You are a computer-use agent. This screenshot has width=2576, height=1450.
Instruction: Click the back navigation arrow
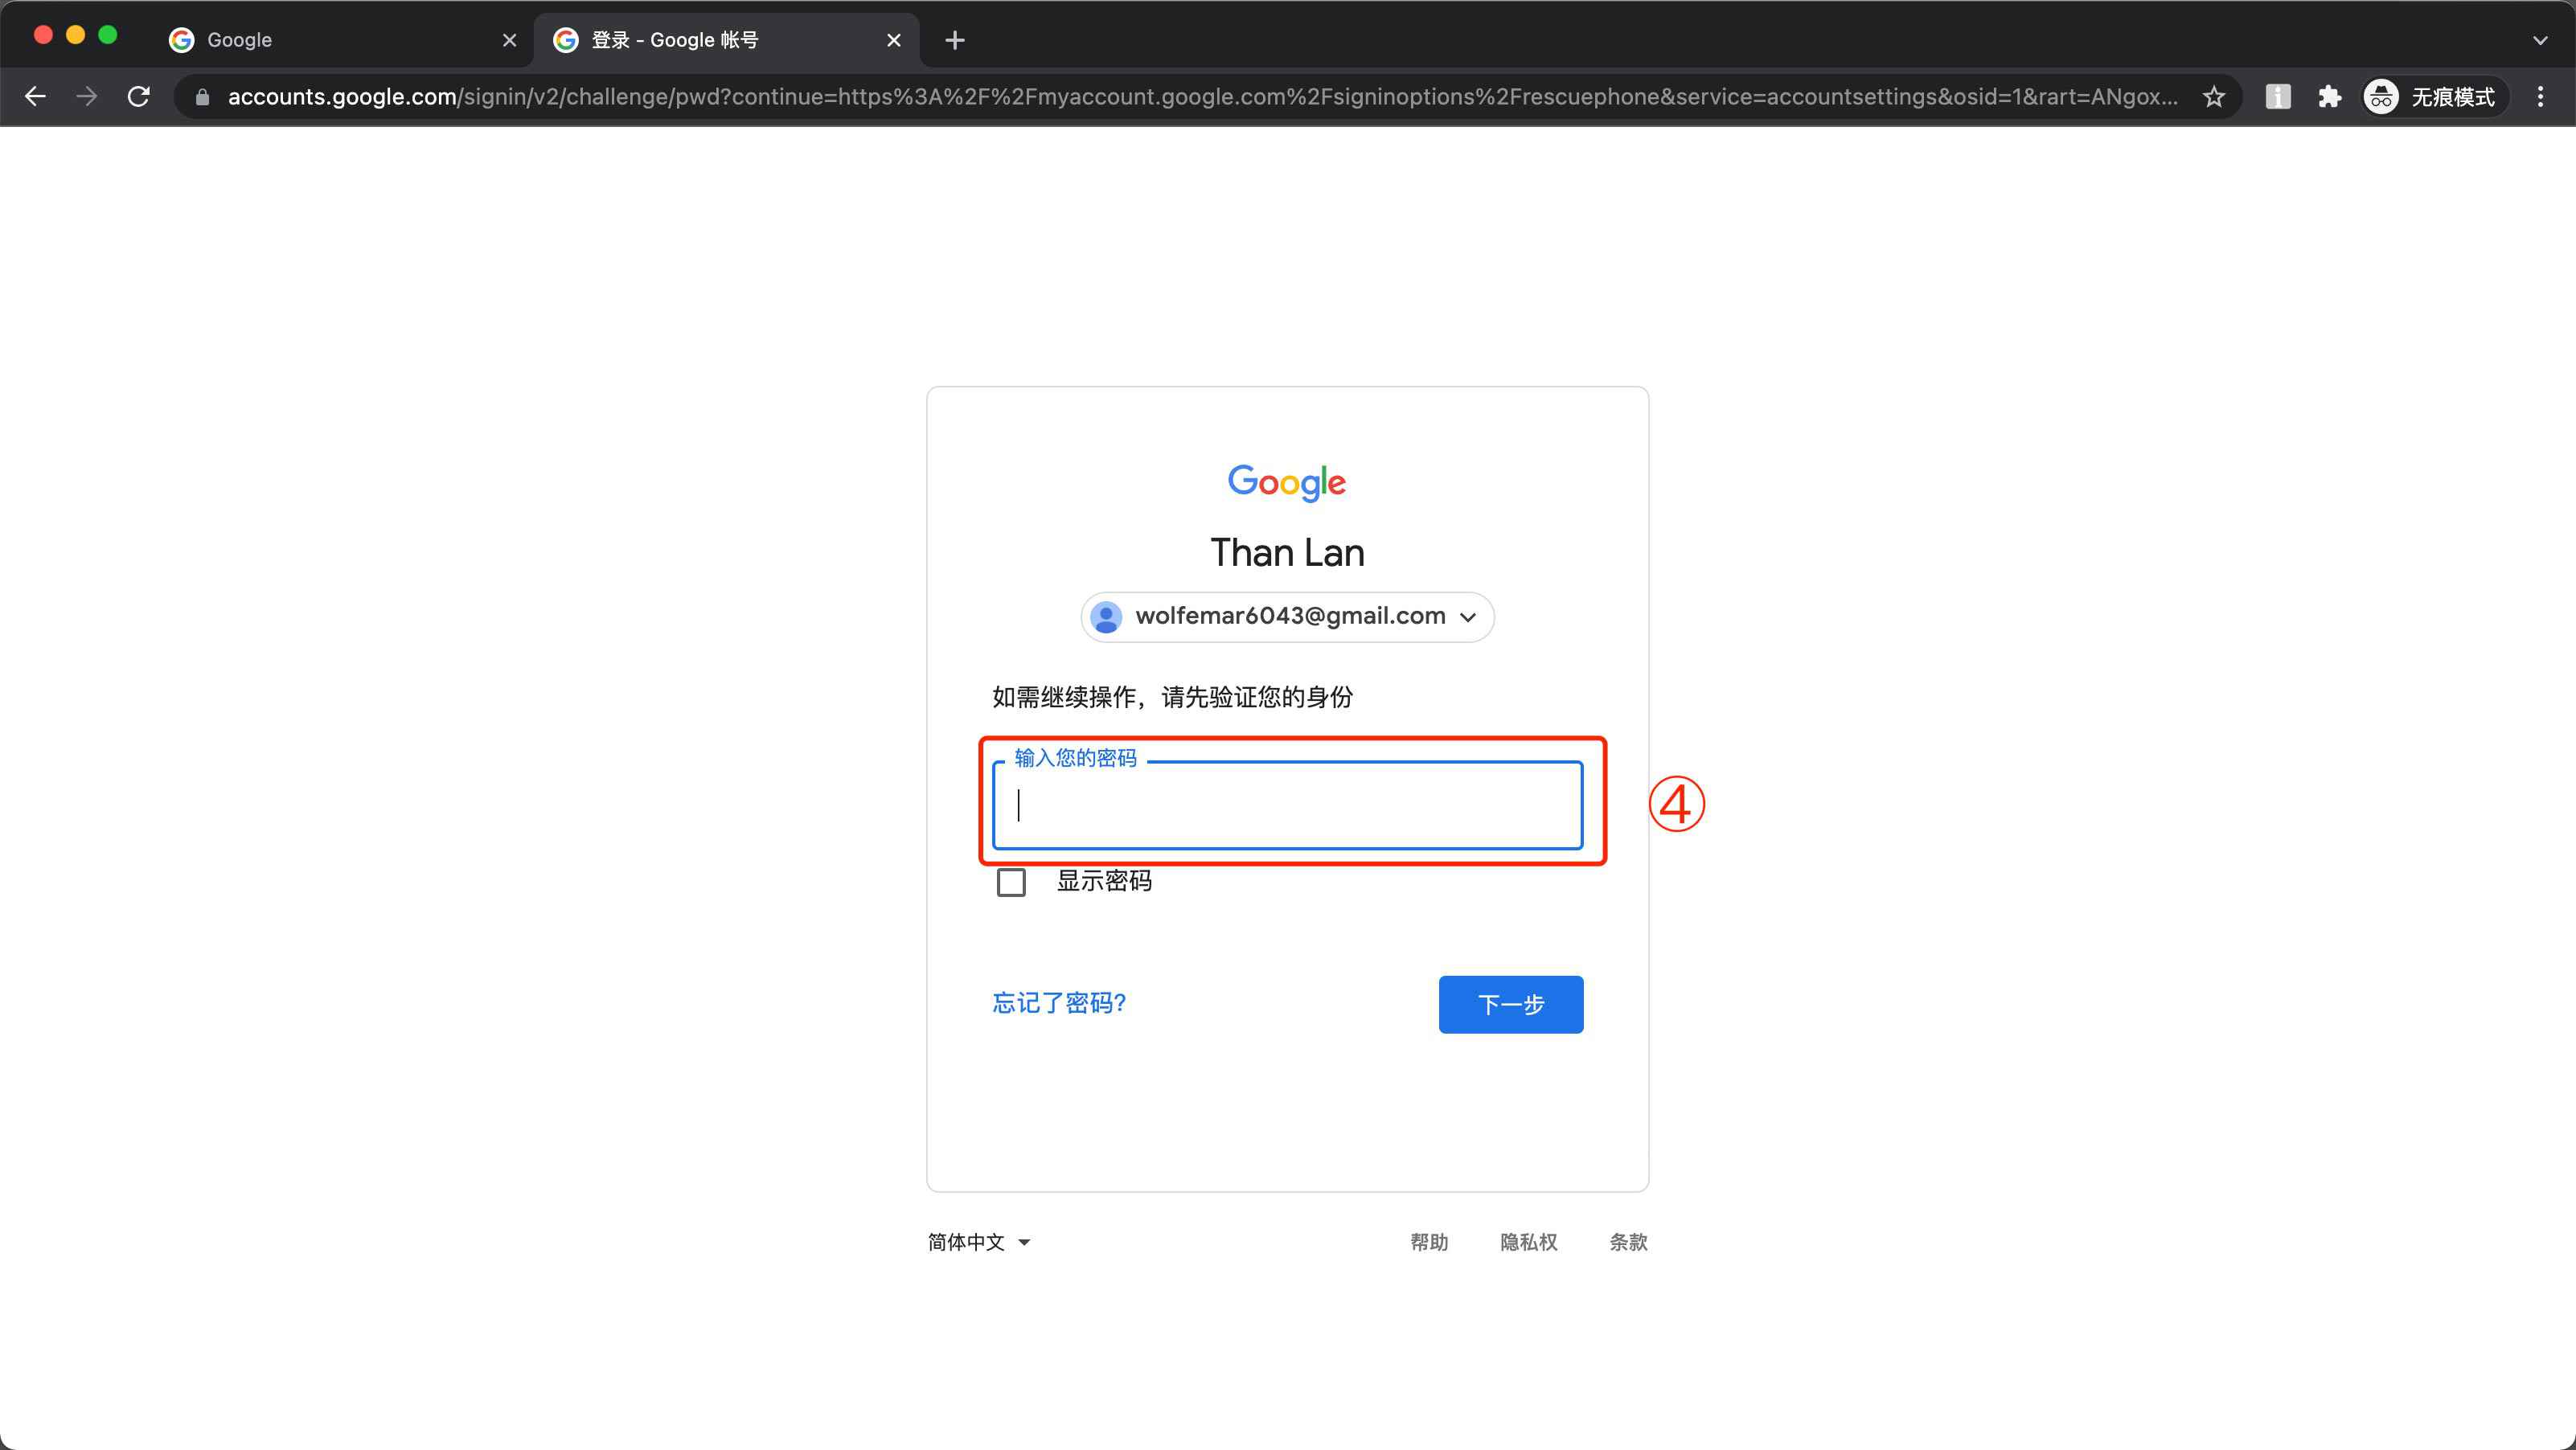coord(36,96)
